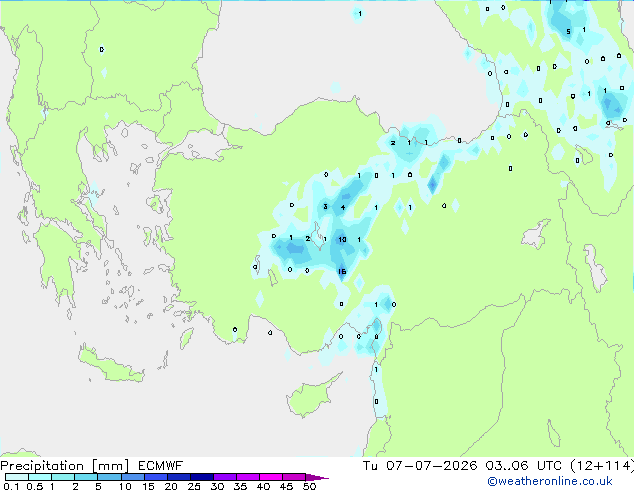Click the over-50 arrow tip of the legend
This screenshot has height=490, width=634.
[x=317, y=477]
